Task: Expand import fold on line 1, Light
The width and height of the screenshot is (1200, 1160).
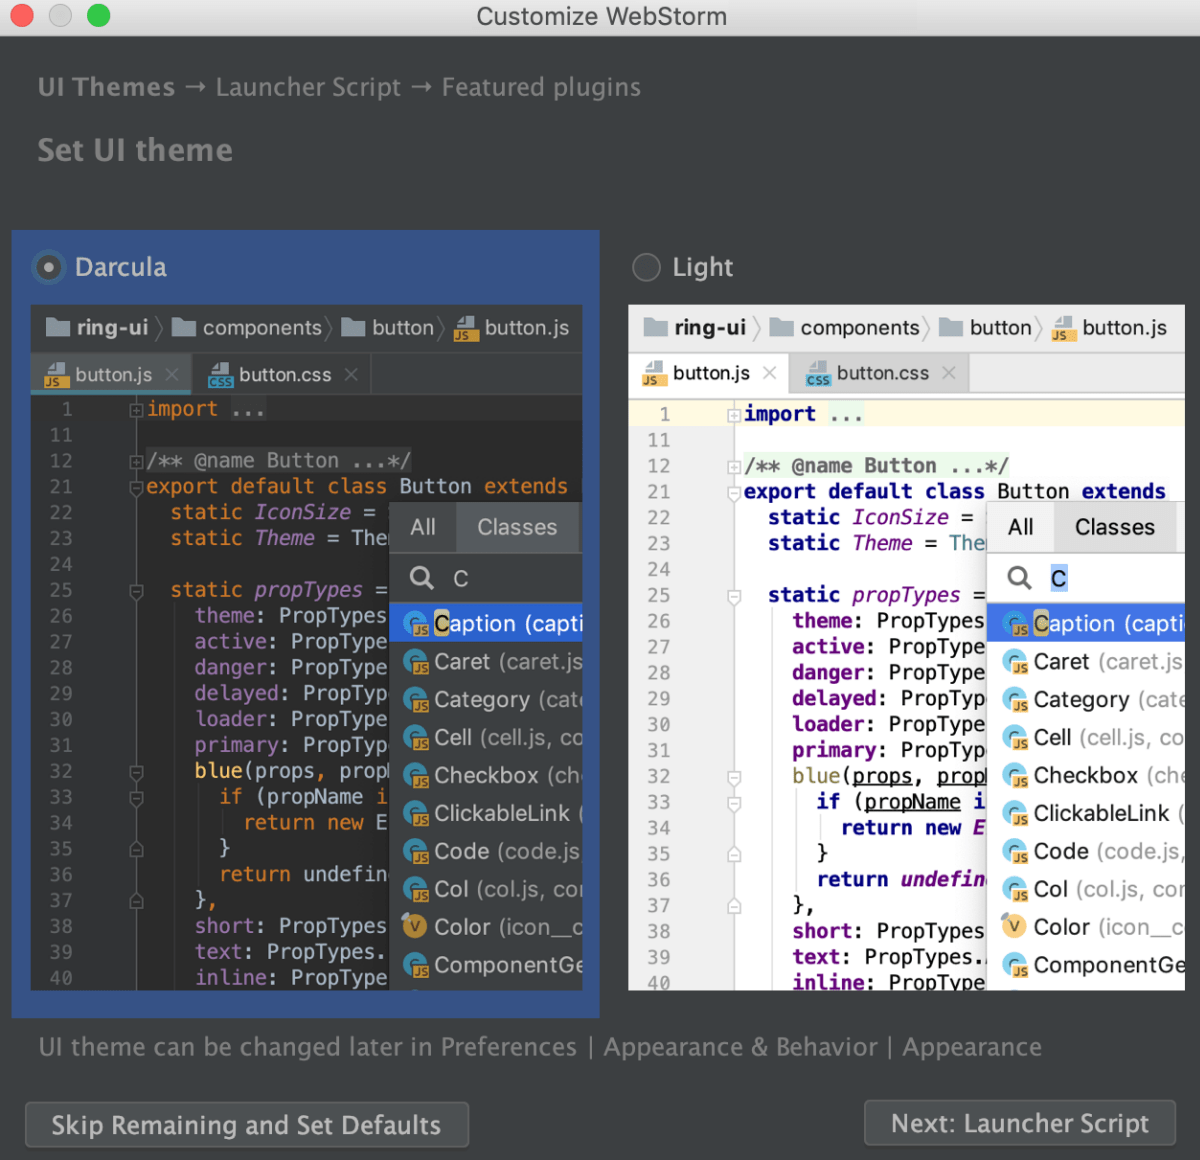Action: pos(734,415)
